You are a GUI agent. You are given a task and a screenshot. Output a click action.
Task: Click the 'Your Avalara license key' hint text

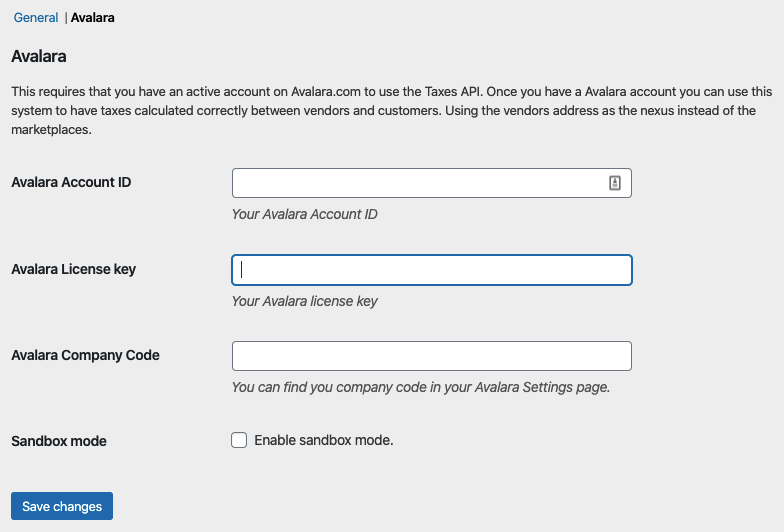(304, 301)
